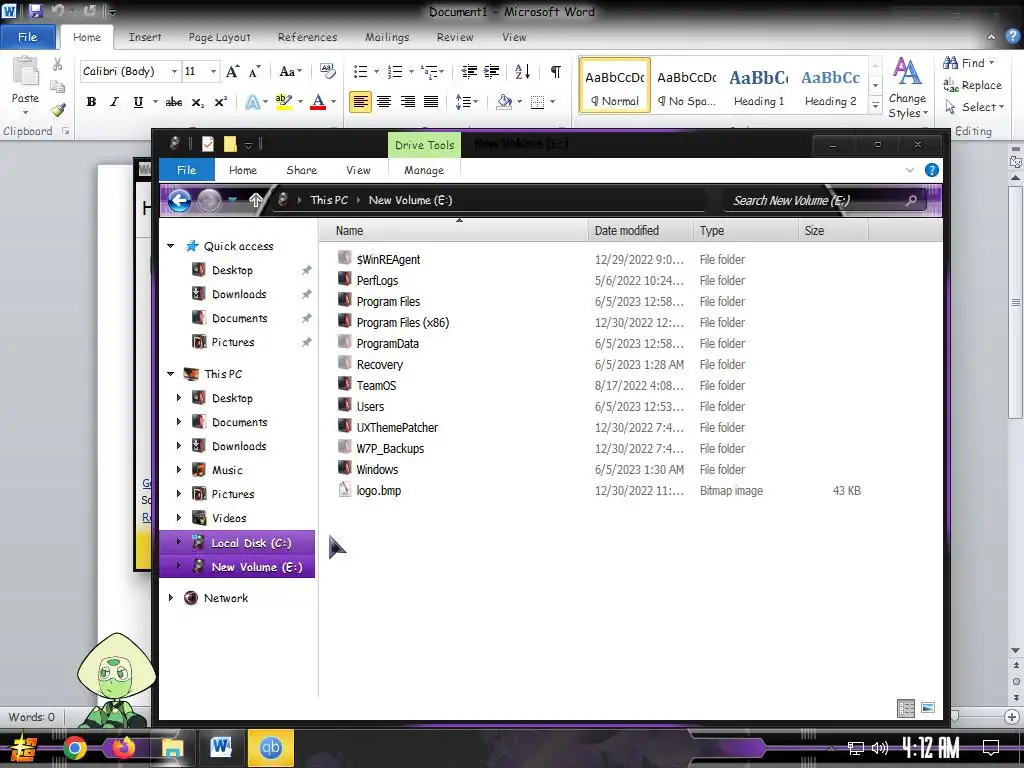Click Save icon in Word title bar
1024x768 pixels.
[35, 11]
